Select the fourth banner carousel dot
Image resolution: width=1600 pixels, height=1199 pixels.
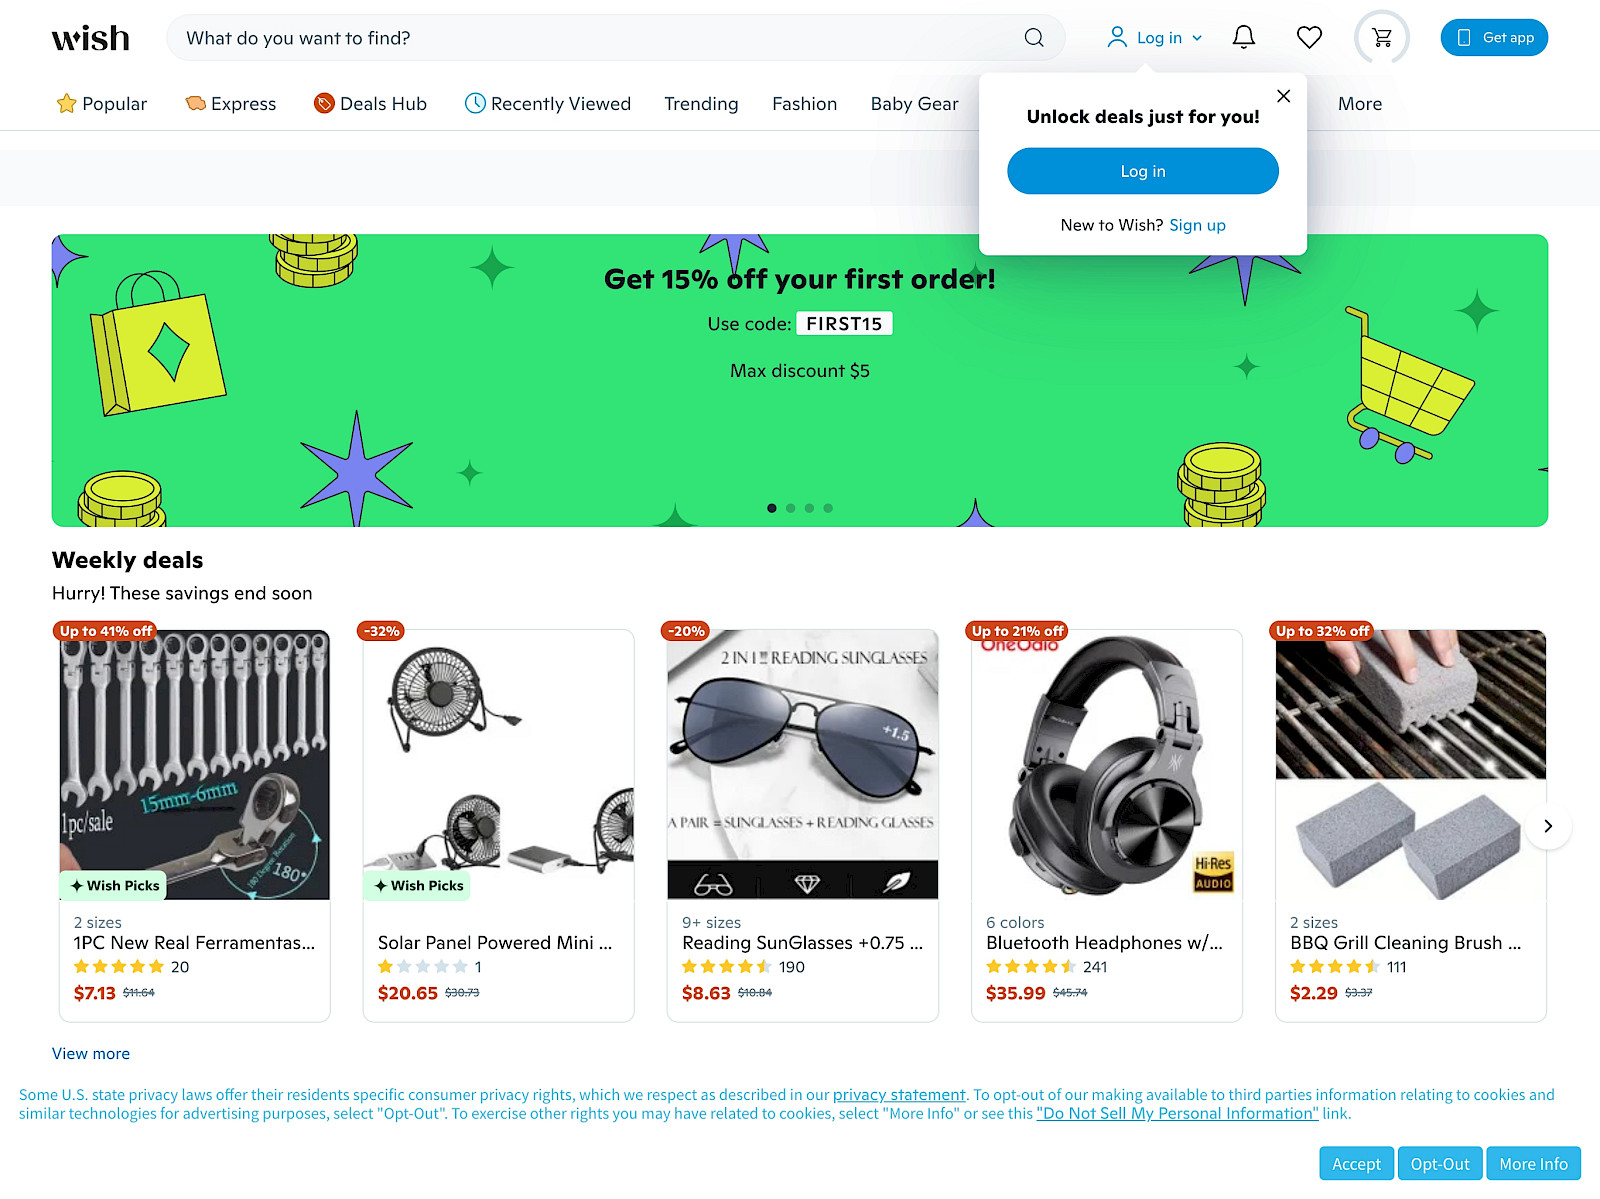click(x=828, y=508)
